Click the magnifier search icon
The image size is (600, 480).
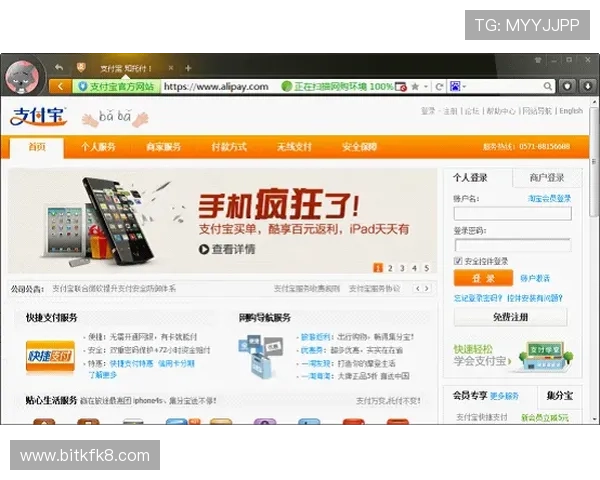pos(548,87)
